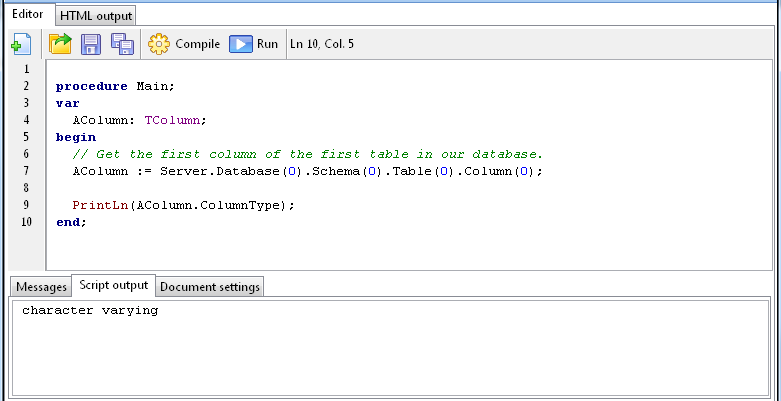Click the 'end;' keyword on line 10

click(x=71, y=222)
